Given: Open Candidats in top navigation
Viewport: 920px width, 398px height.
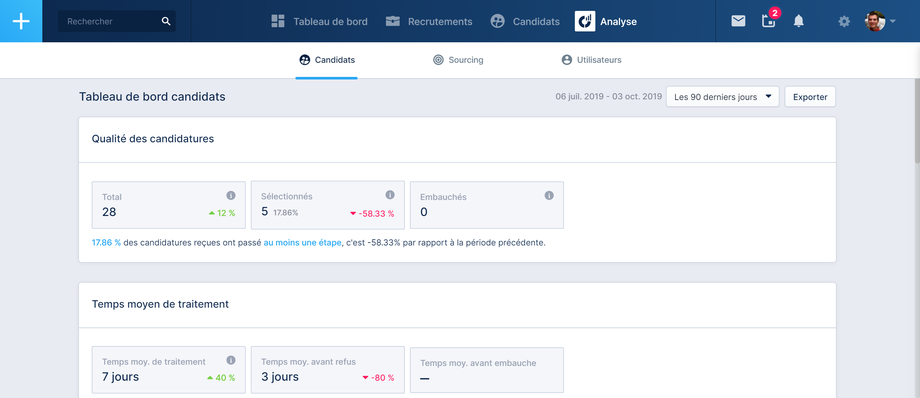Looking at the screenshot, I should pos(525,22).
